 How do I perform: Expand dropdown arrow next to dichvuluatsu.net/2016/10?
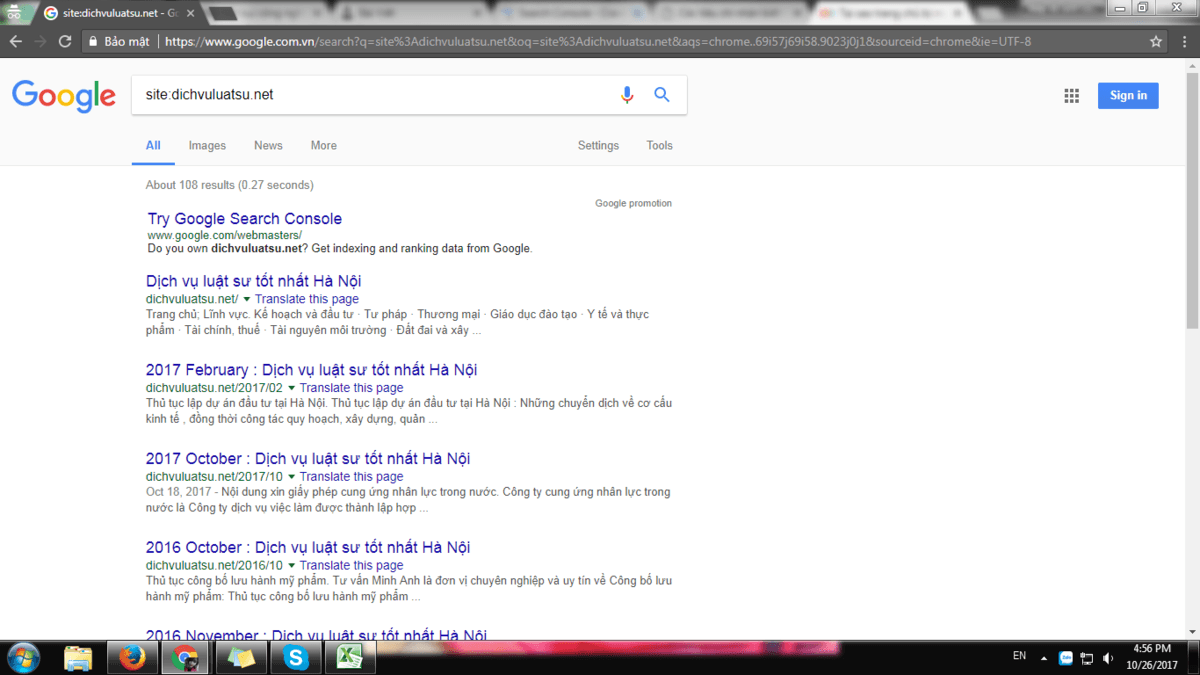click(x=292, y=566)
